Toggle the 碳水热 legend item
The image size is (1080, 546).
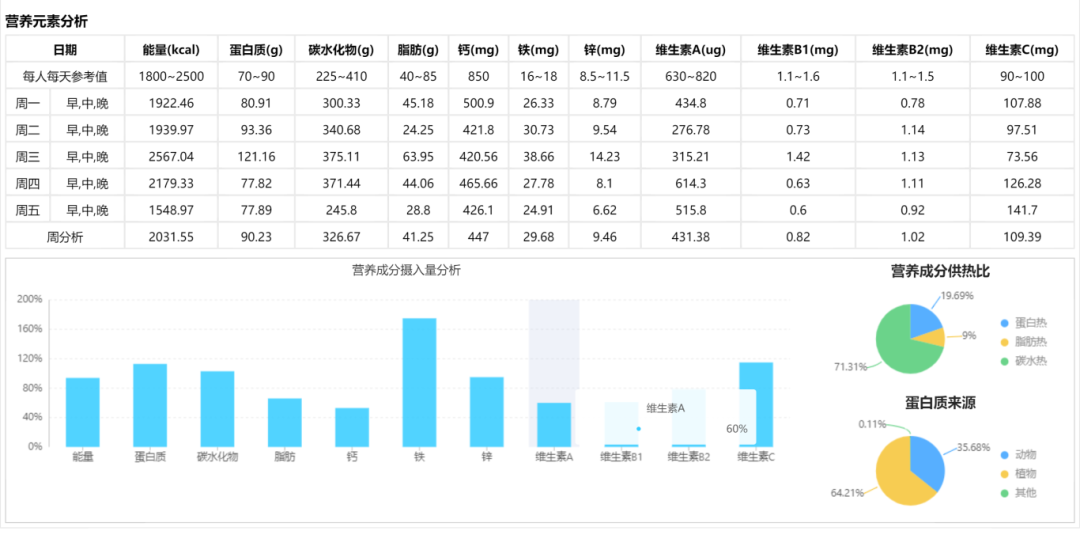tap(1024, 361)
